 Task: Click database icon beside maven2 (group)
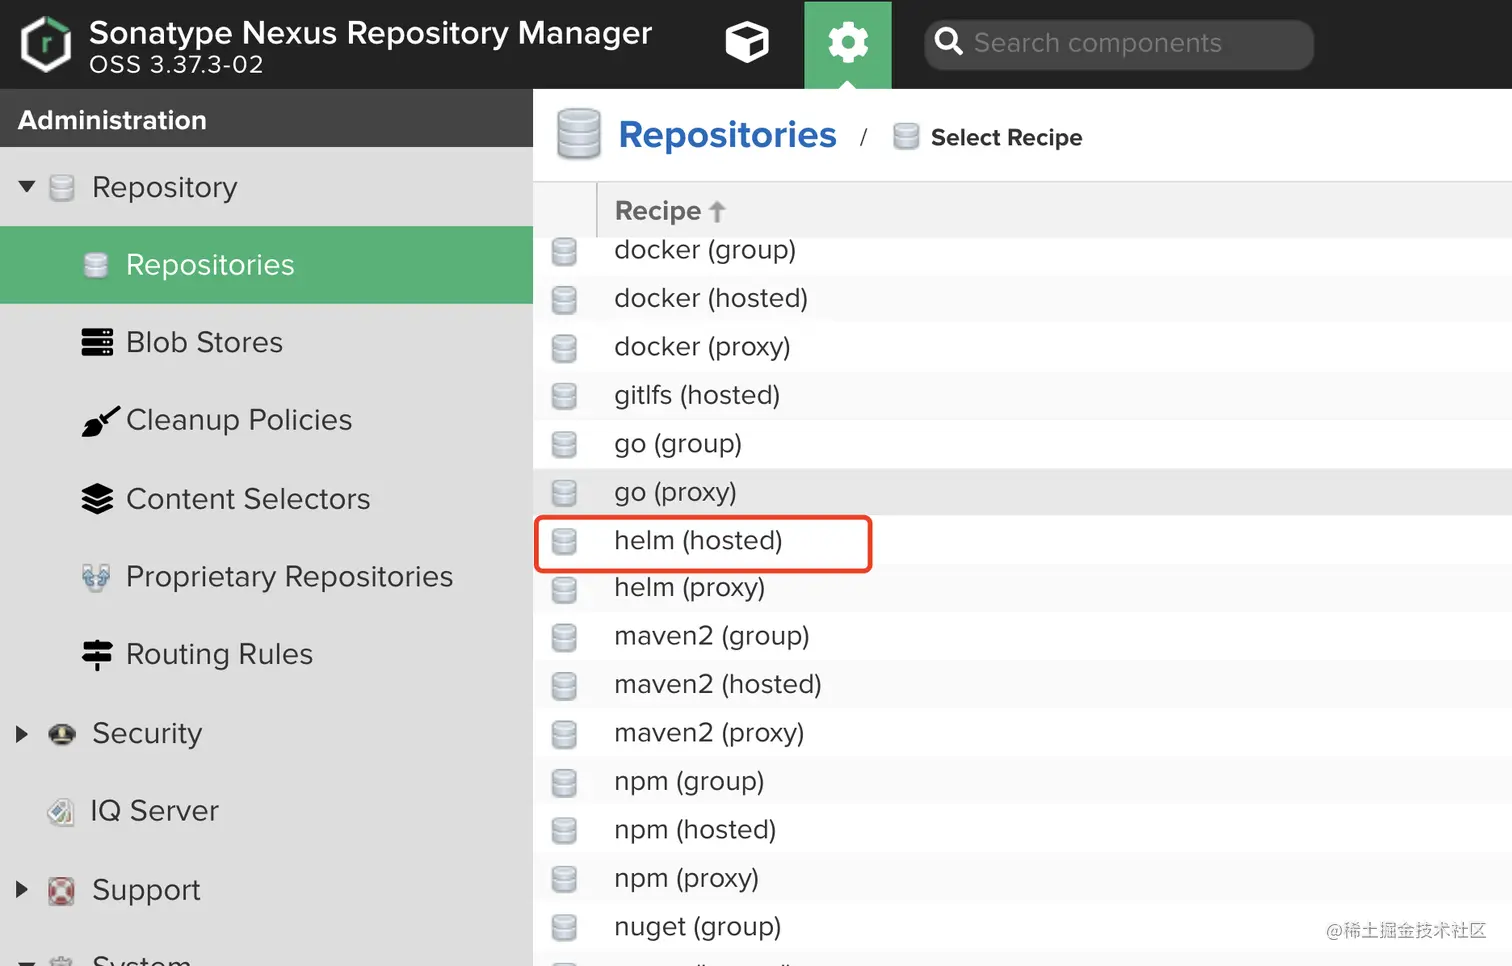tap(564, 638)
